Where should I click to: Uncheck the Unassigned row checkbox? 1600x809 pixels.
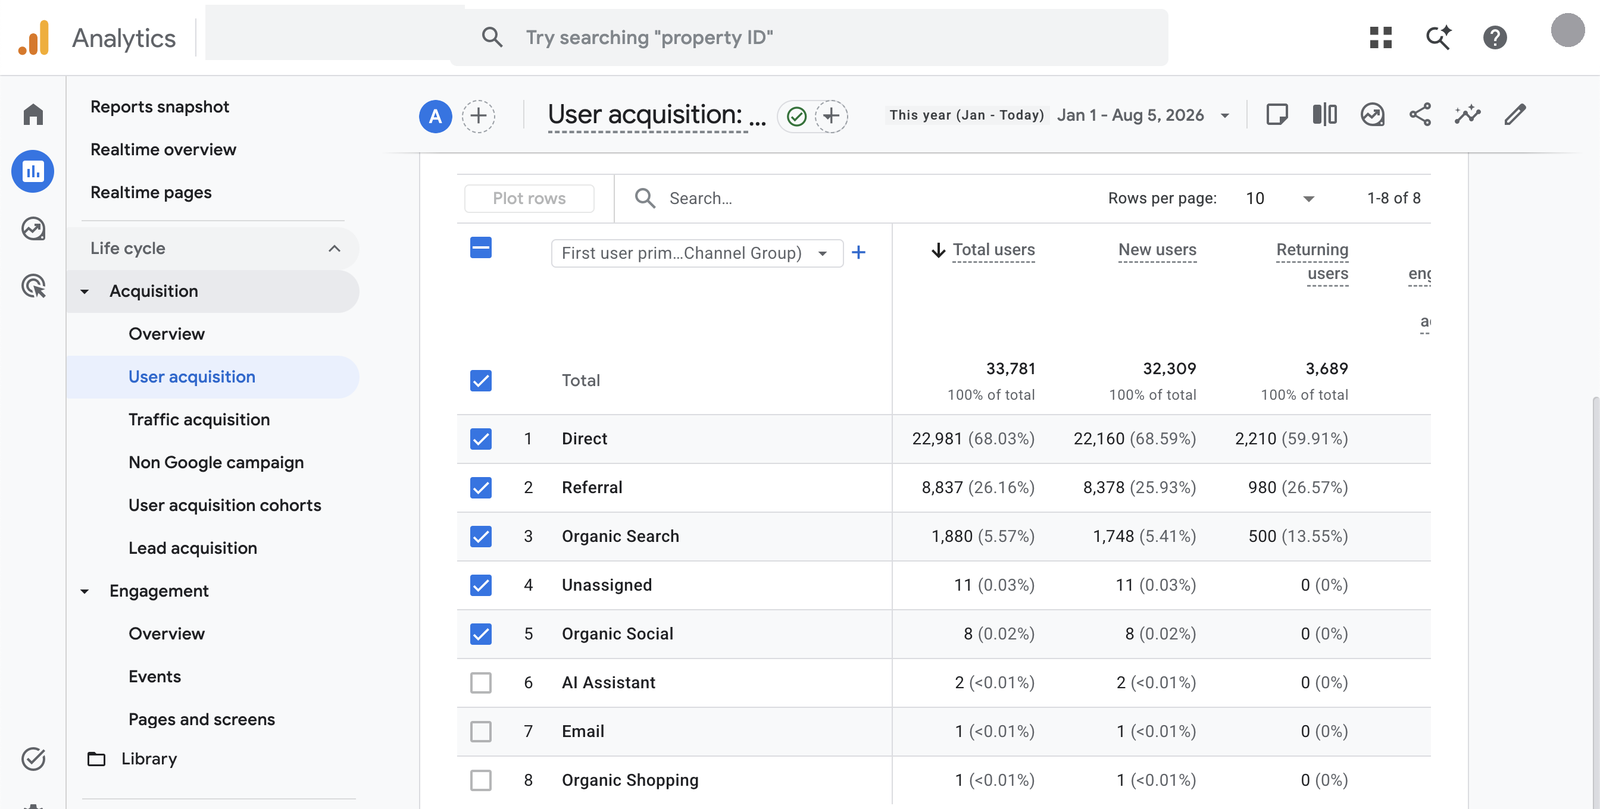pyautogui.click(x=481, y=585)
